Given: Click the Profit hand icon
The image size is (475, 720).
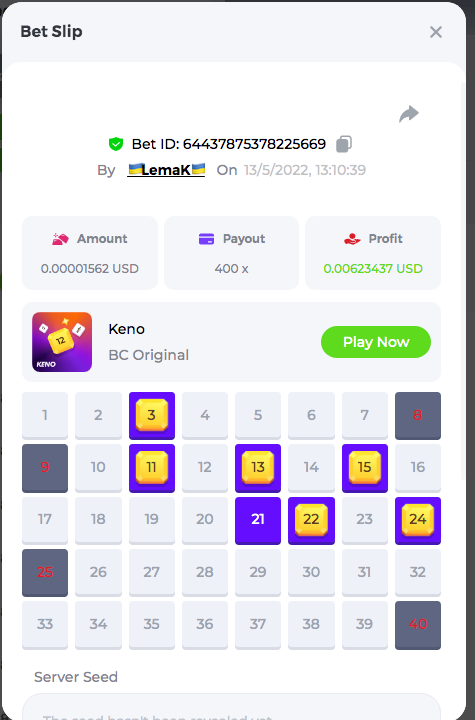Looking at the screenshot, I should (x=352, y=239).
